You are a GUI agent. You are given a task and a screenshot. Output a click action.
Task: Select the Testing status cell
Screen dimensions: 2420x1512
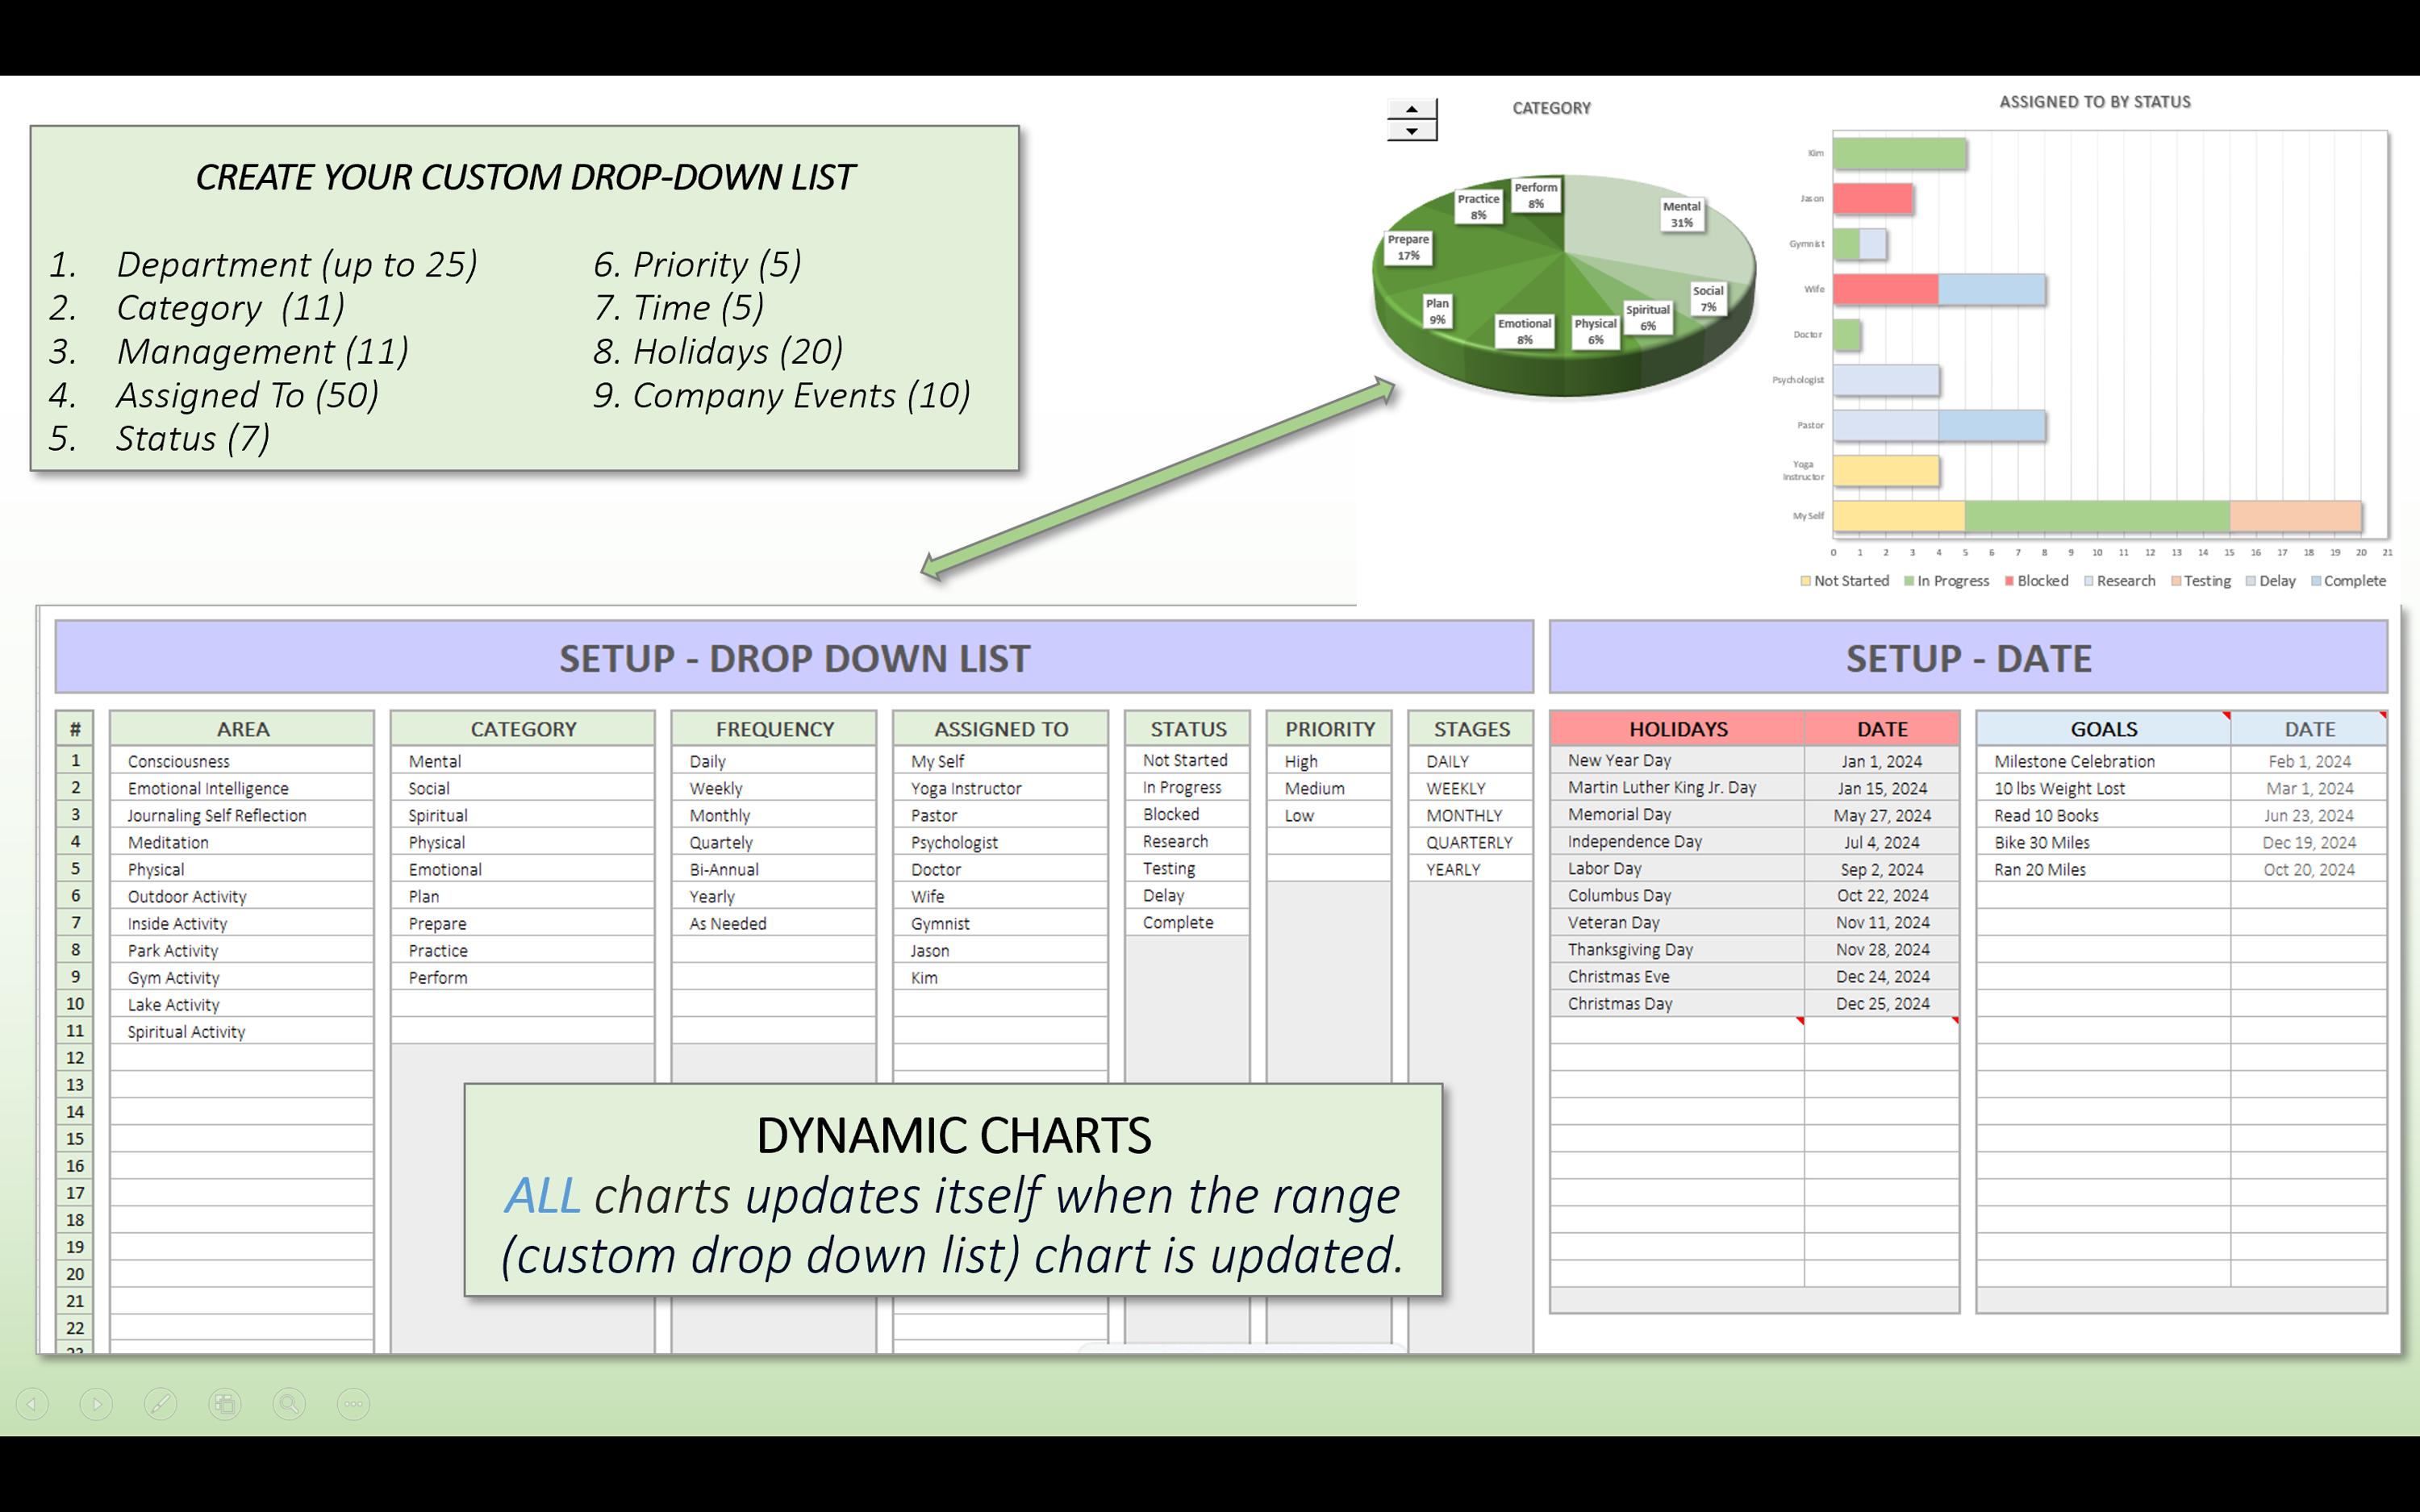point(1187,868)
